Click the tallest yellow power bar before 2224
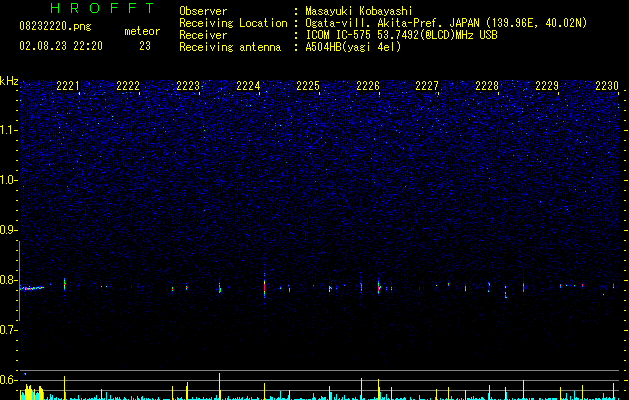This screenshot has width=629, height=400. click(x=219, y=386)
